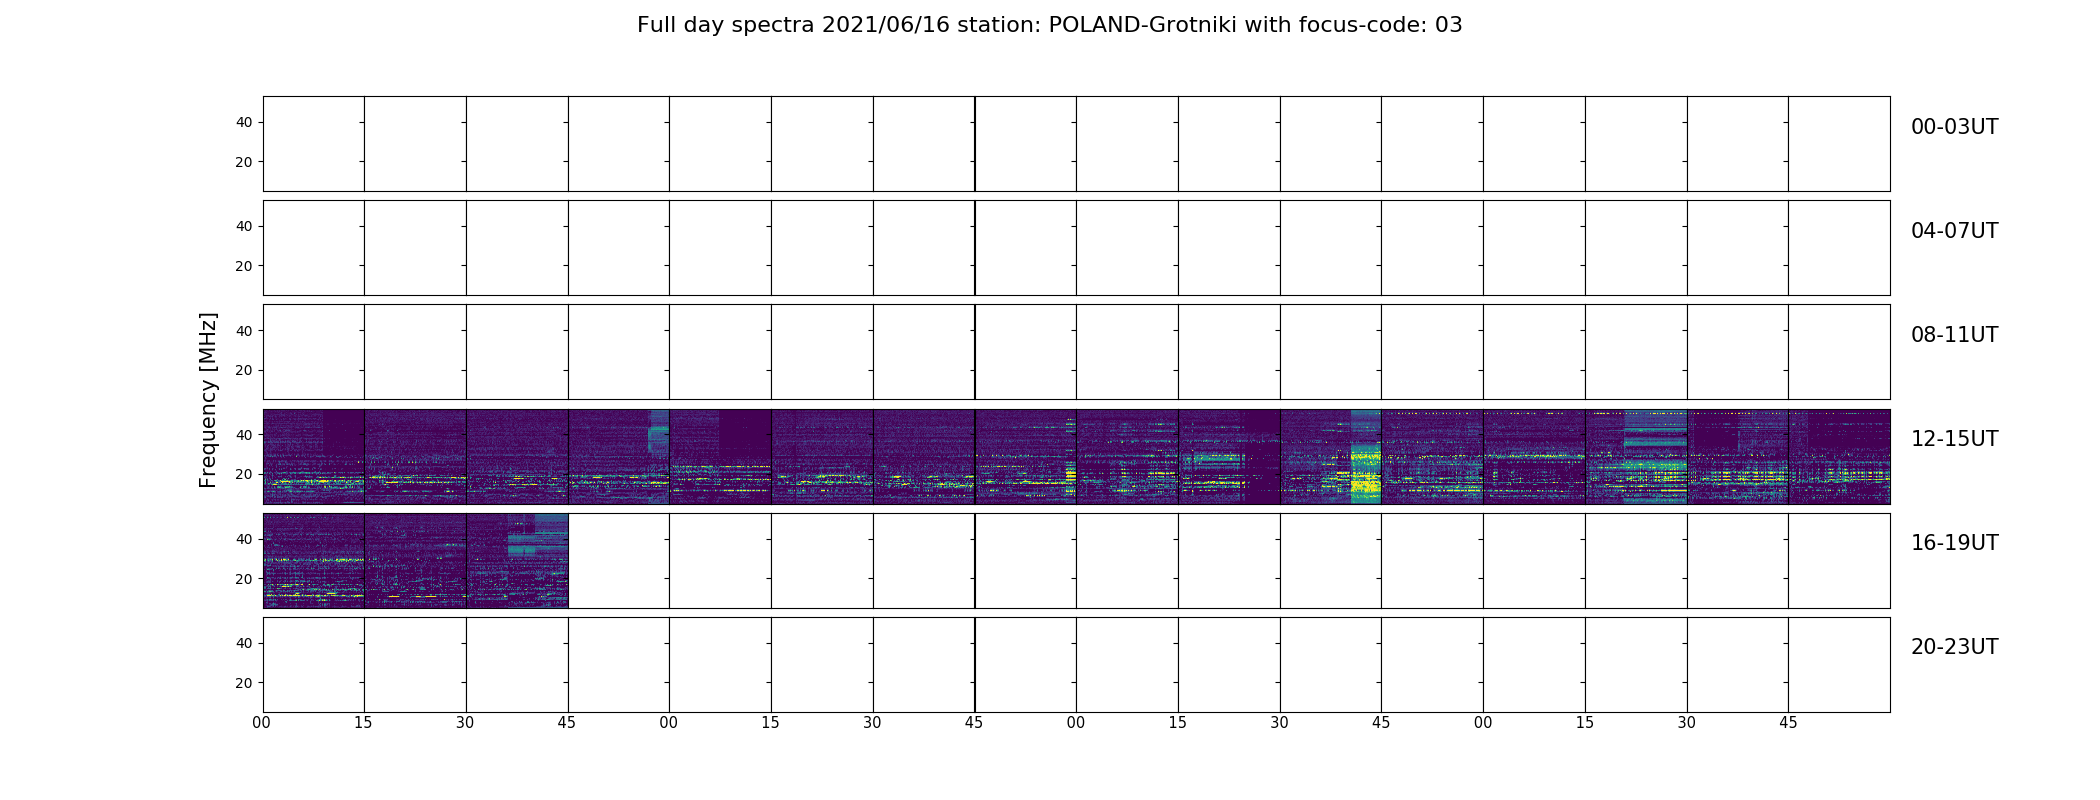Screen dimensions: 2100x800
Task: Select the 40 tick label of the 04-07UT row
Action: 244,226
